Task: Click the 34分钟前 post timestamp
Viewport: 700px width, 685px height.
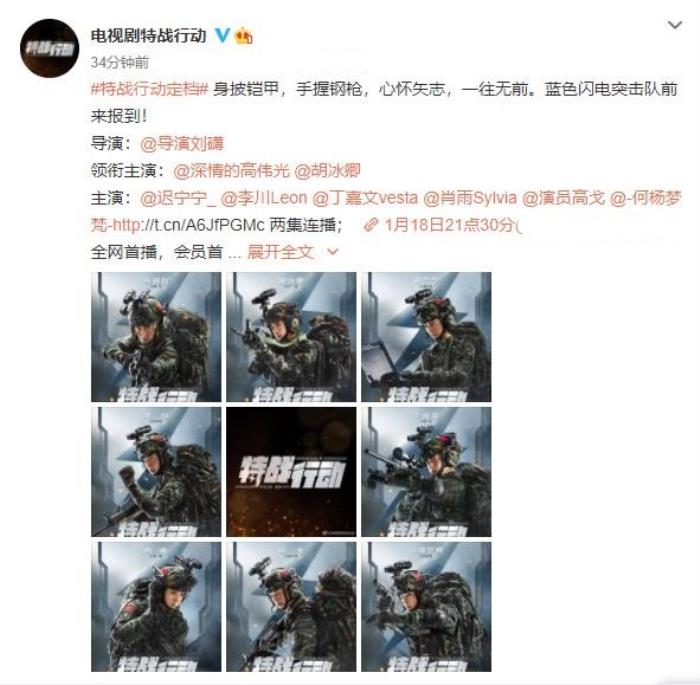Action: (x=120, y=62)
